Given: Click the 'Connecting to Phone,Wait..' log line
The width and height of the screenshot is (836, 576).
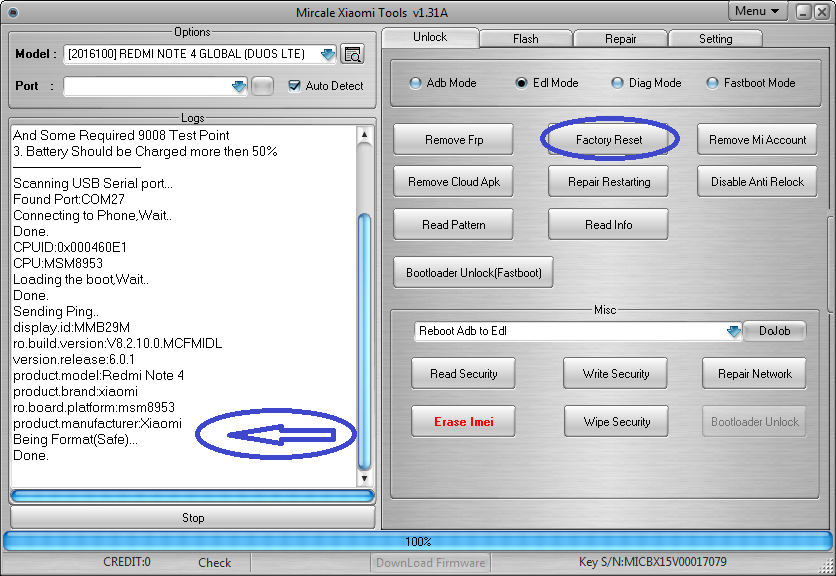Looking at the screenshot, I should tap(92, 215).
